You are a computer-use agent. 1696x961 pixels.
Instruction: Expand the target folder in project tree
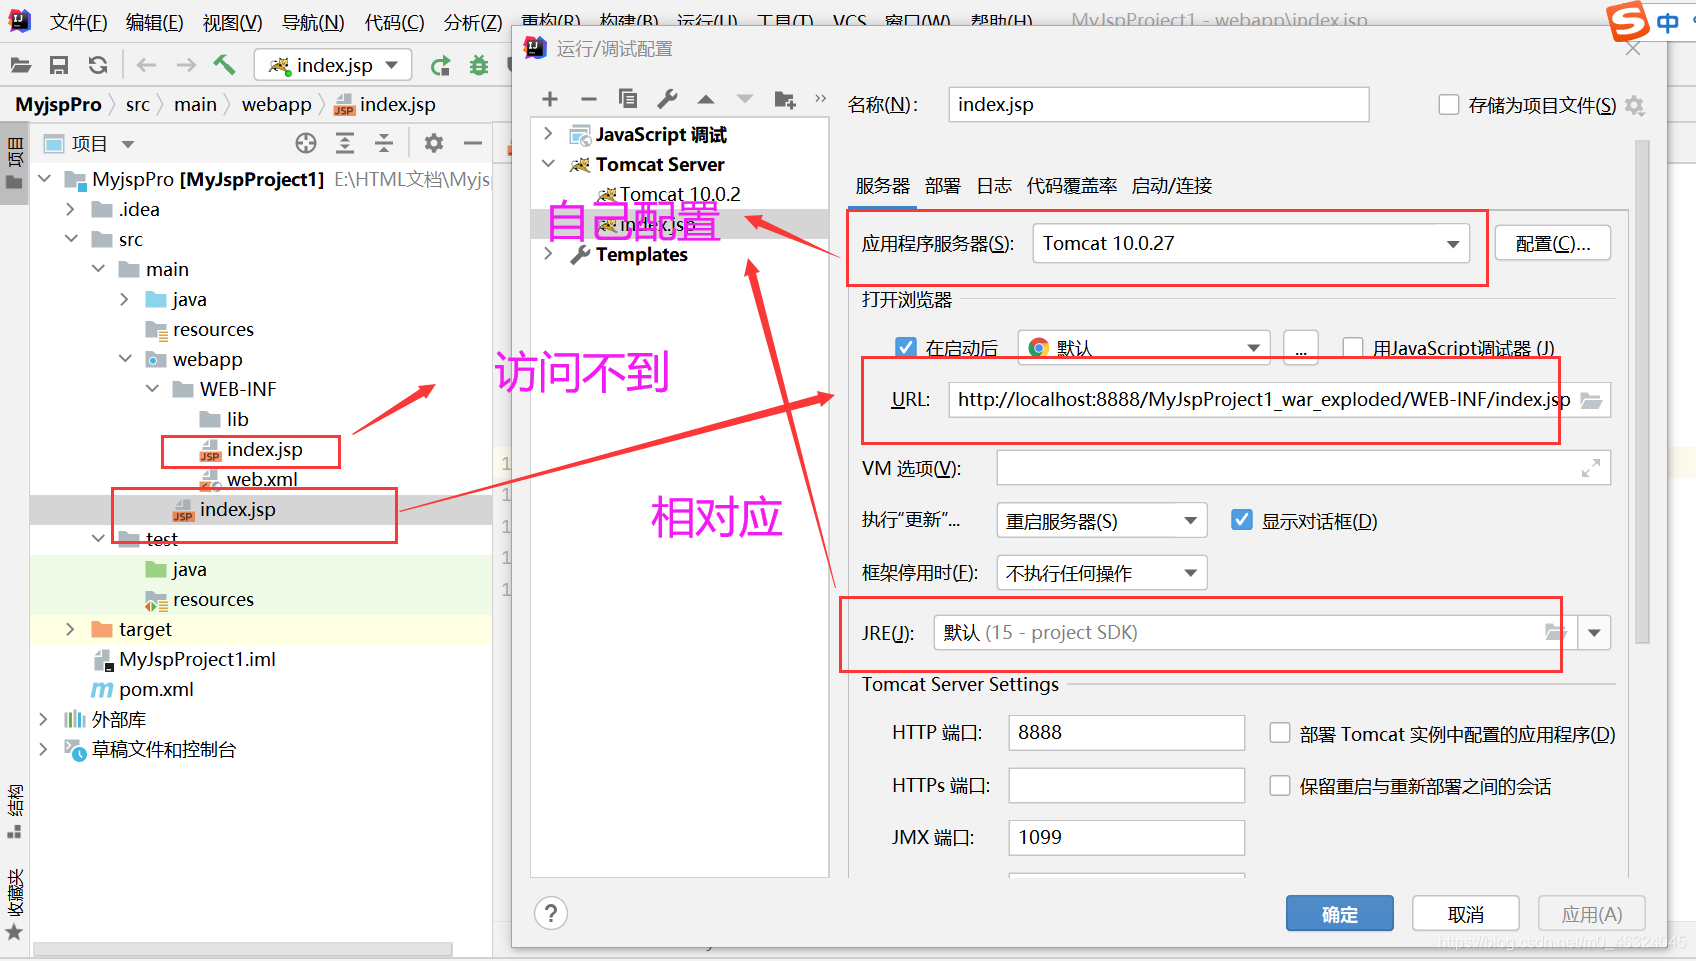tap(70, 629)
